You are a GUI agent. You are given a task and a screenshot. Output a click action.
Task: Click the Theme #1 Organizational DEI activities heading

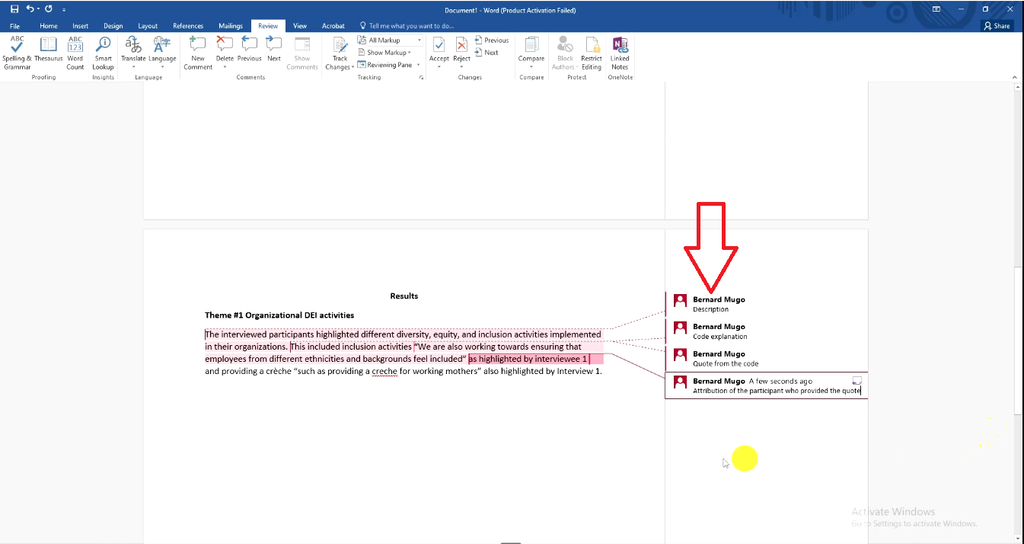tap(280, 315)
